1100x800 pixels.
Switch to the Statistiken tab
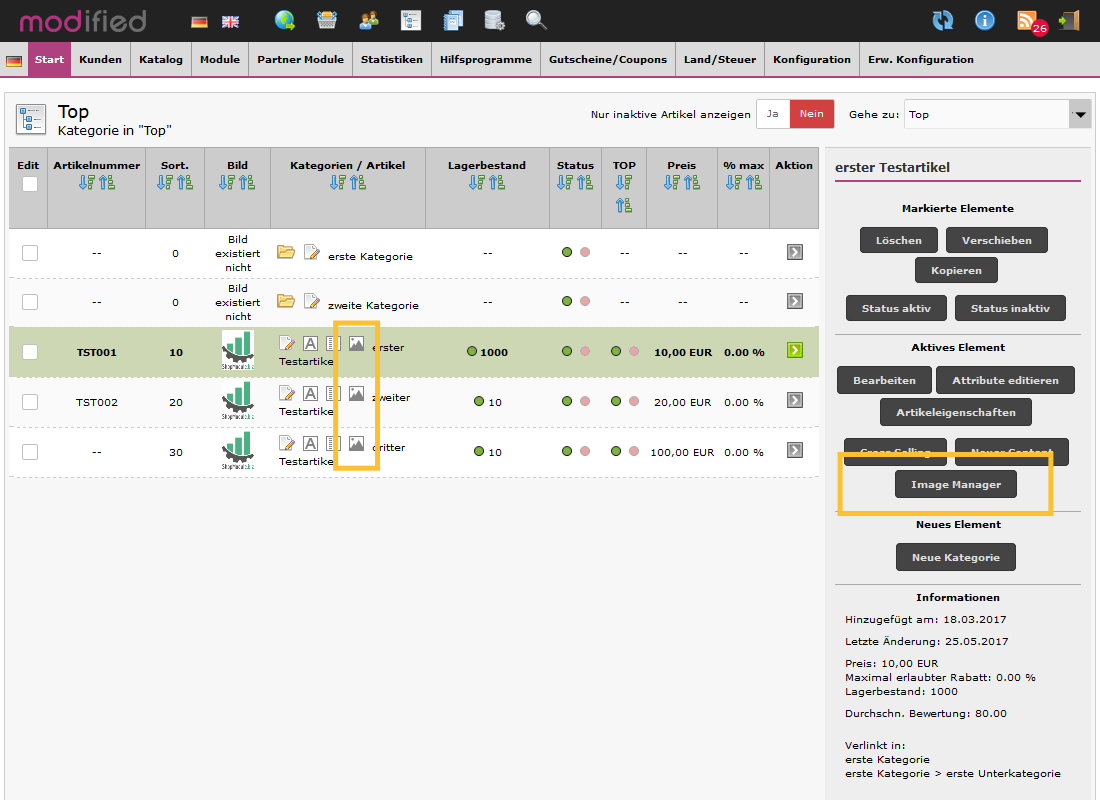pos(391,59)
